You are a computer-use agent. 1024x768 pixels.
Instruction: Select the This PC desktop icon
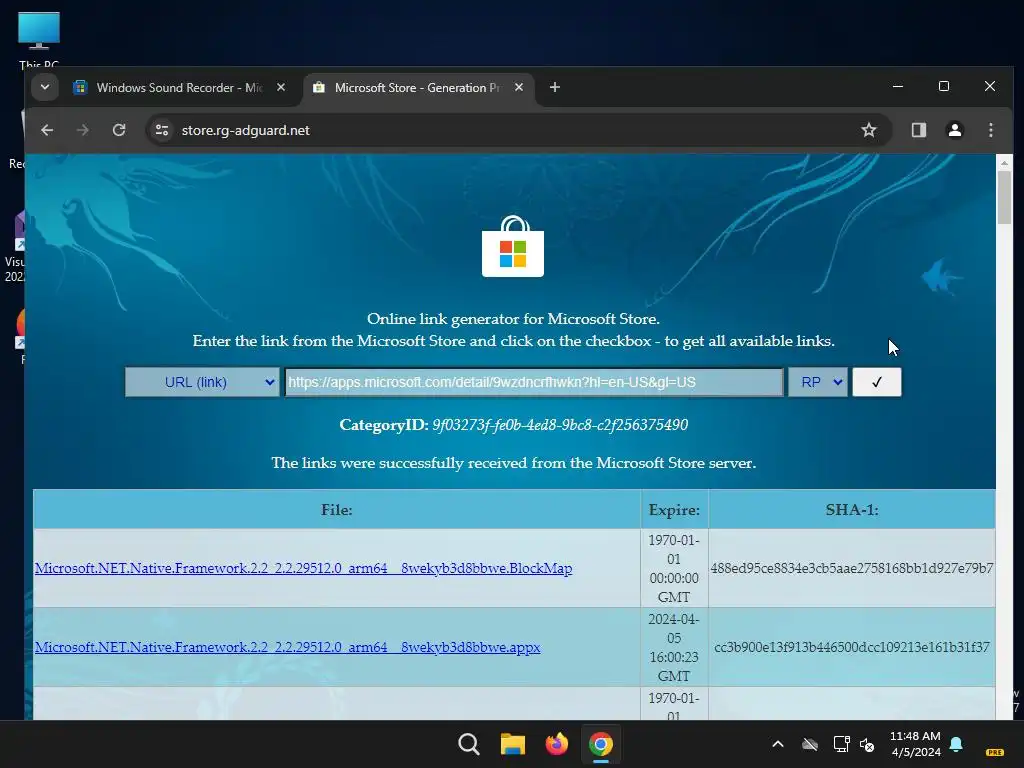[39, 39]
